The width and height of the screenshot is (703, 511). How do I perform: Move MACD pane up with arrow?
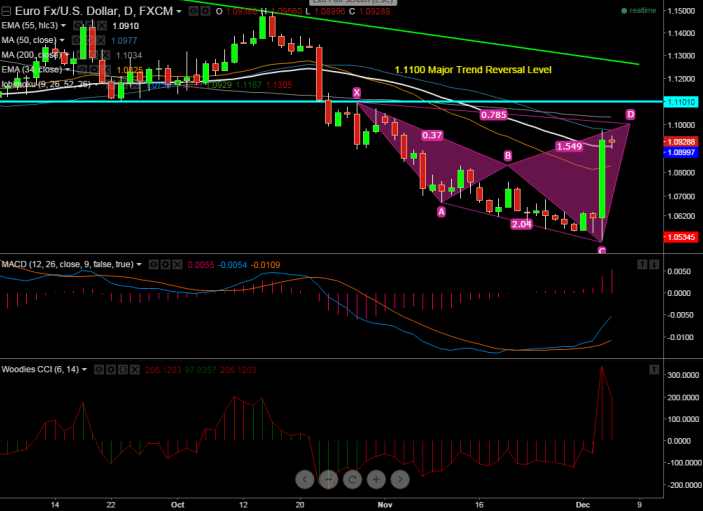642,264
